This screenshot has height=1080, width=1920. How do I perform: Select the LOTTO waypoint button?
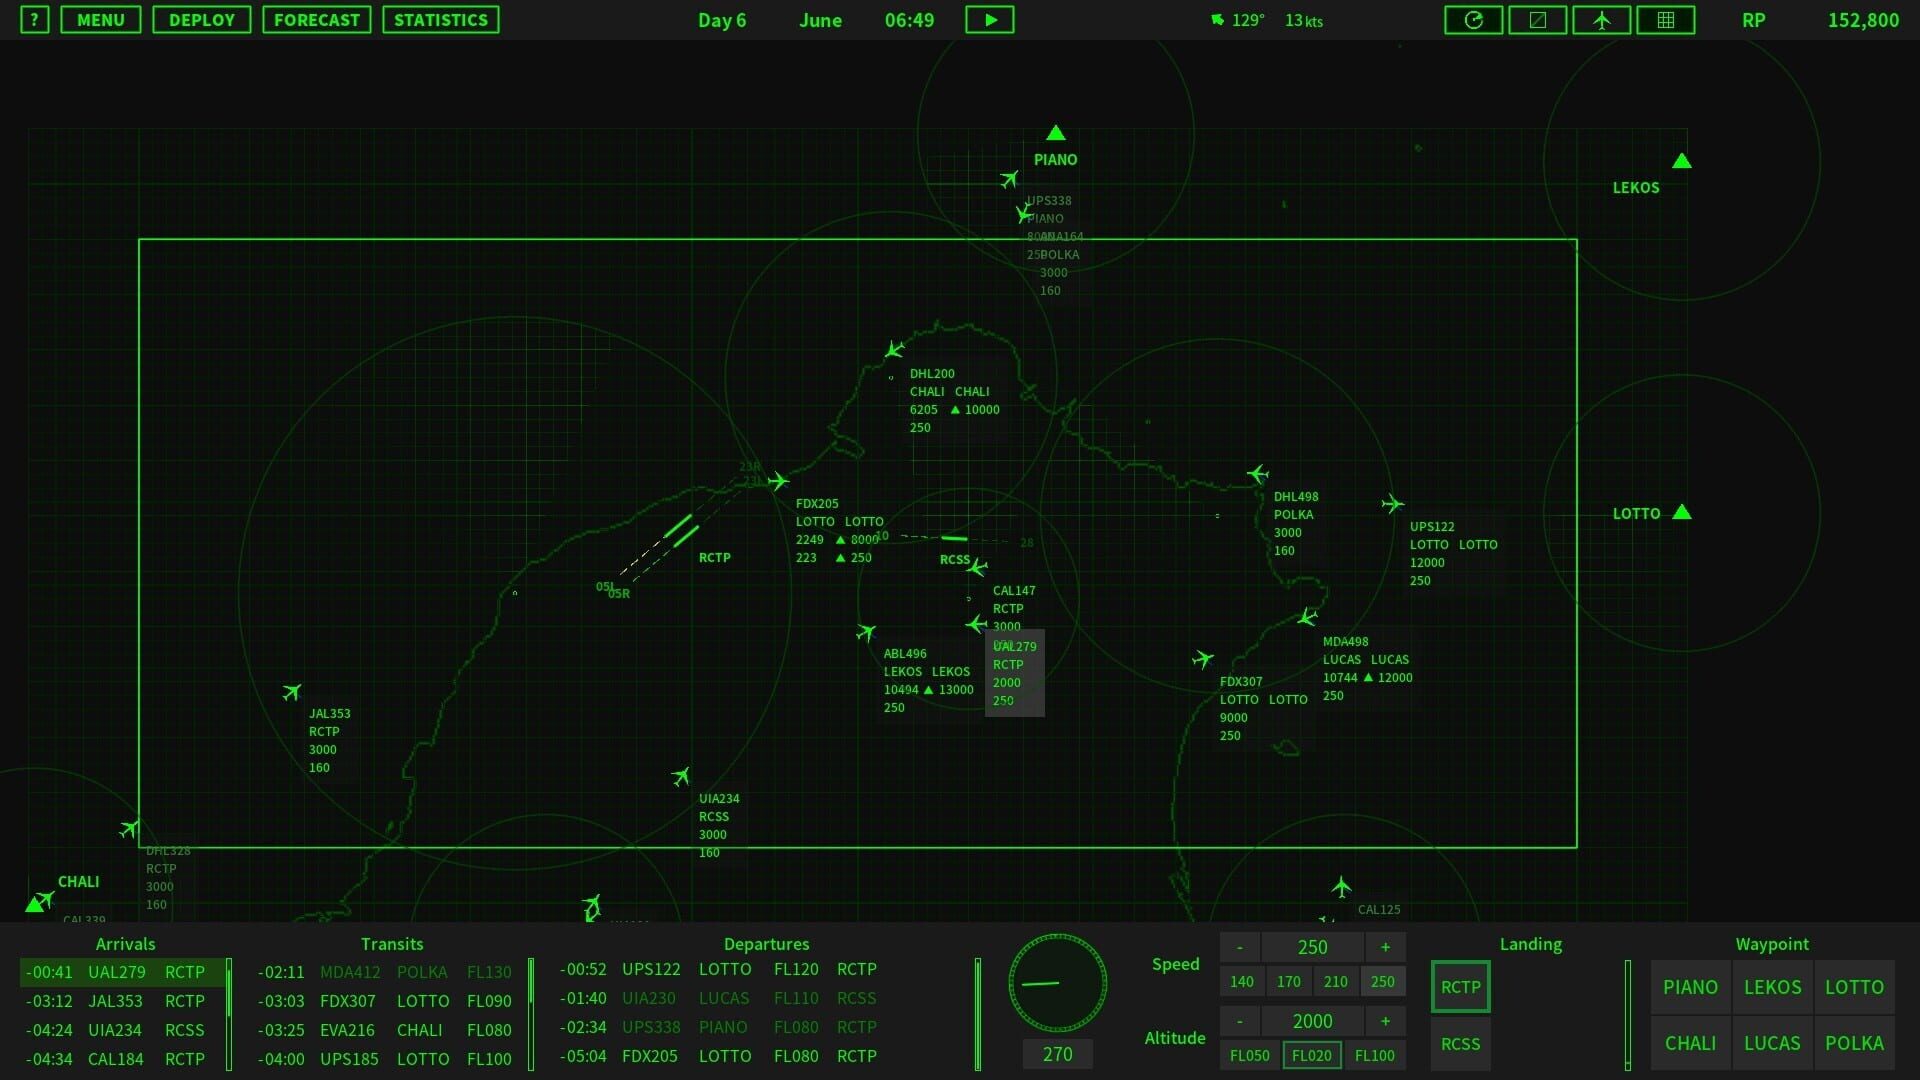[x=1853, y=987]
